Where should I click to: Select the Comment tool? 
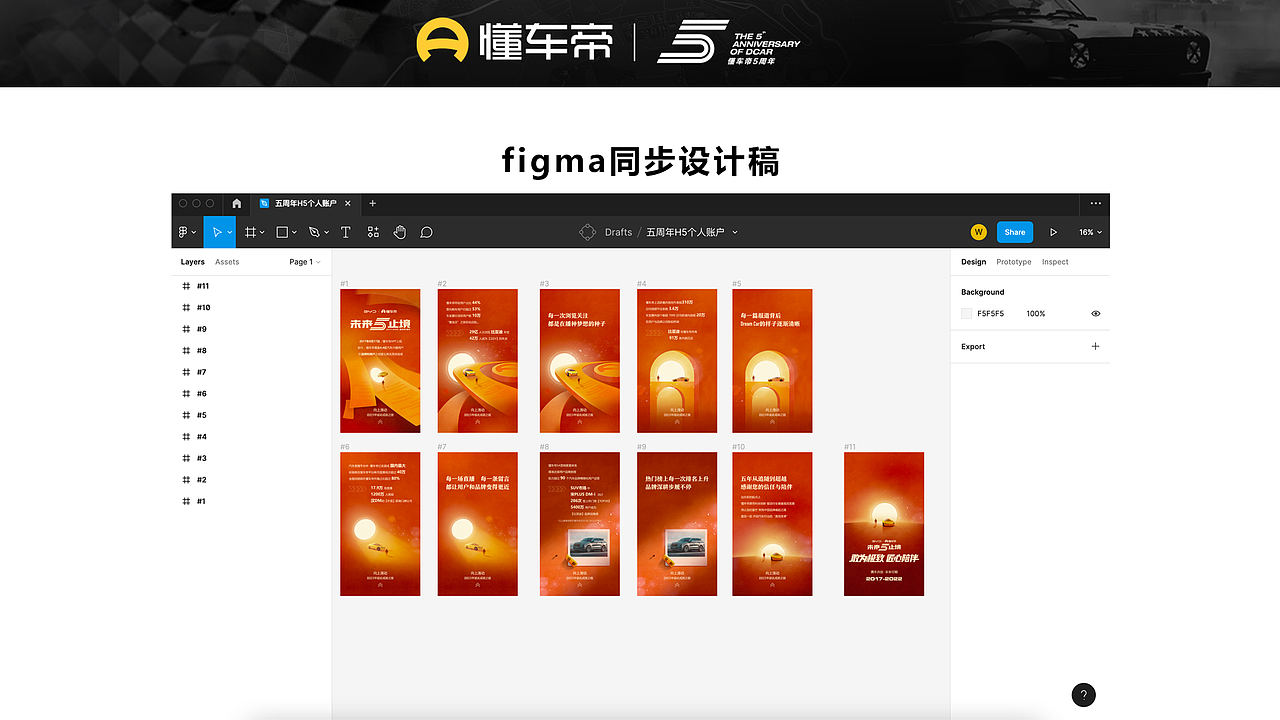pyautogui.click(x=426, y=232)
